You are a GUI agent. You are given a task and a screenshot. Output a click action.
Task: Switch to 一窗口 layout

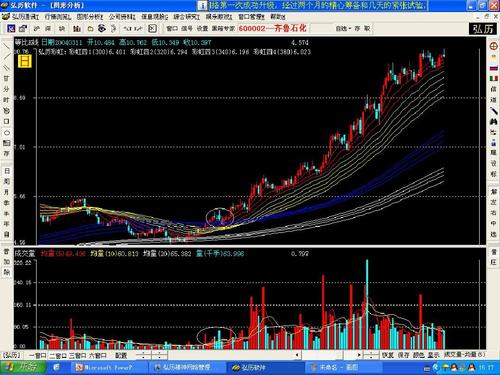pyautogui.click(x=37, y=355)
